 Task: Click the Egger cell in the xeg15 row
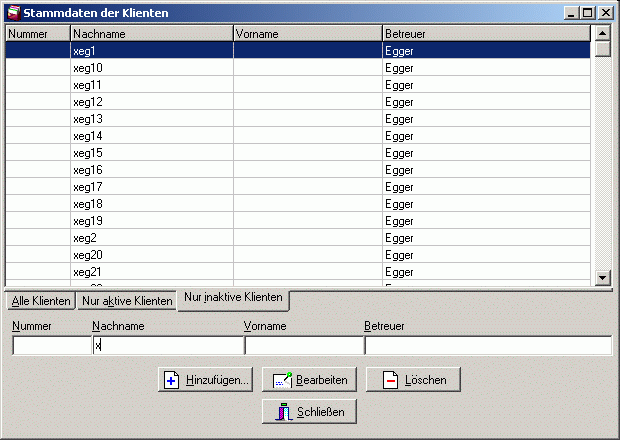(486, 153)
